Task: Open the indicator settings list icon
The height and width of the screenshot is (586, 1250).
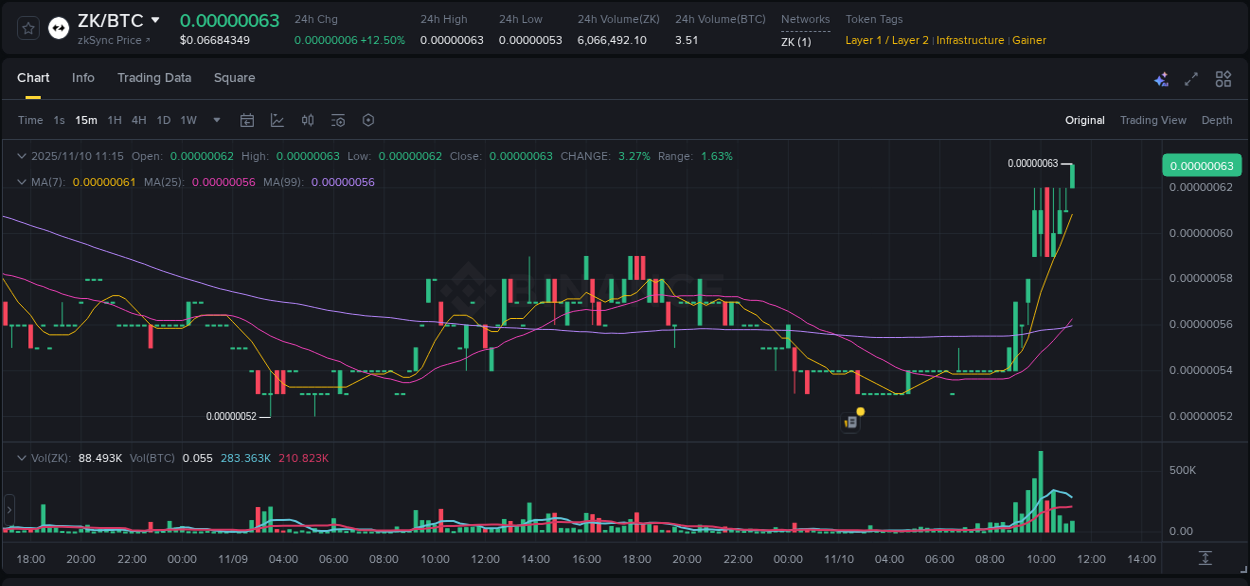Action: pyautogui.click(x=337, y=120)
